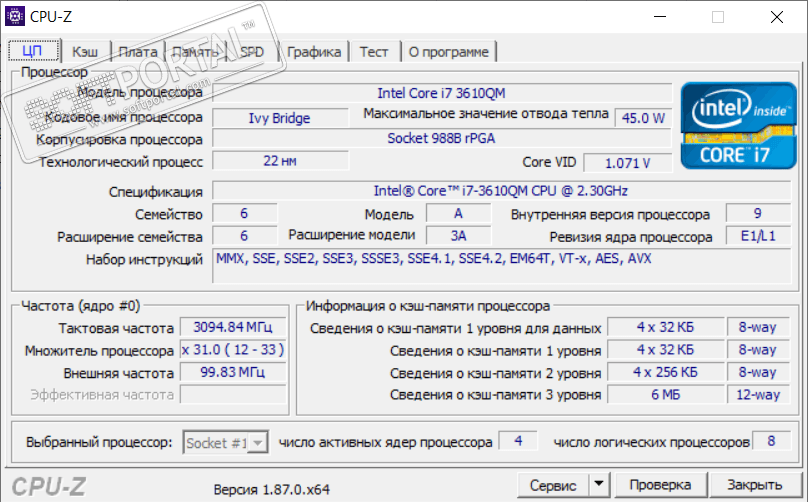Click the 1.071 V Core VID value
808x502 pixels.
[x=627, y=163]
